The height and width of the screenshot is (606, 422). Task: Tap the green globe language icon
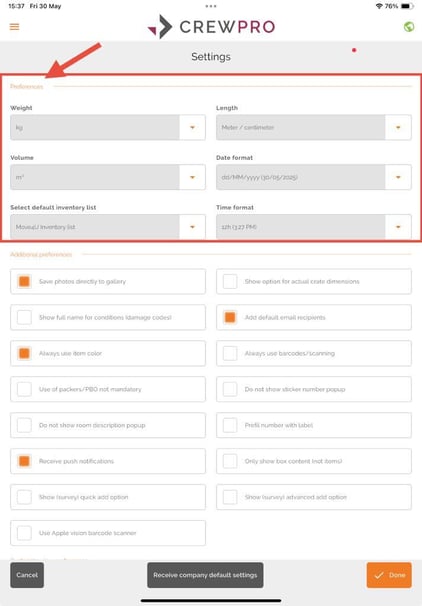408,27
